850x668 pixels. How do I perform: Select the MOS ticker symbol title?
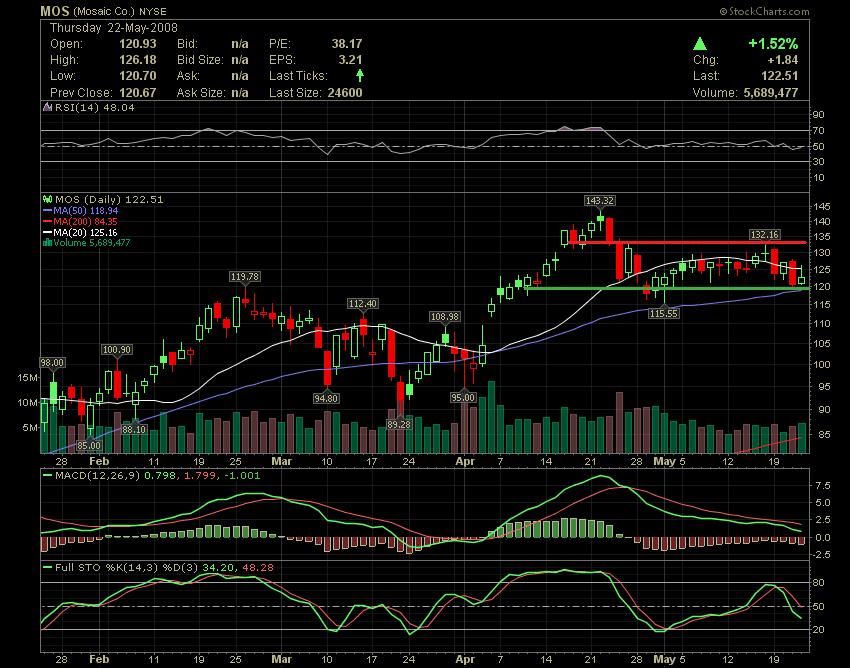point(55,11)
